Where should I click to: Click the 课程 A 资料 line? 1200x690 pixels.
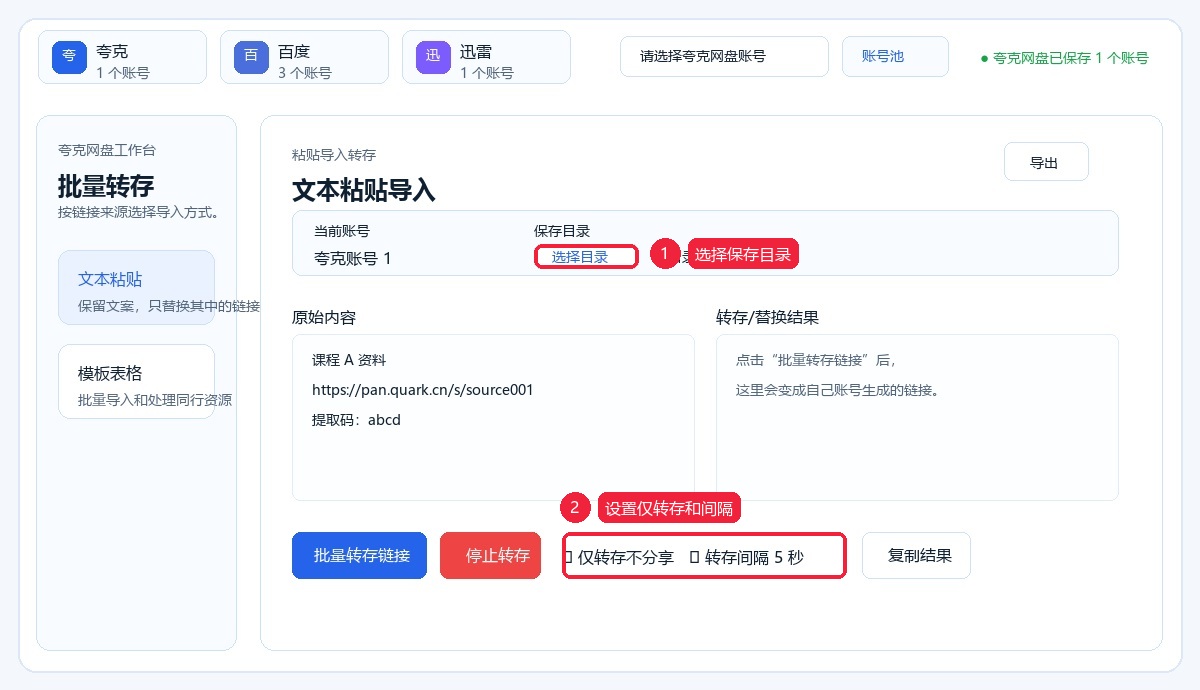(x=349, y=360)
